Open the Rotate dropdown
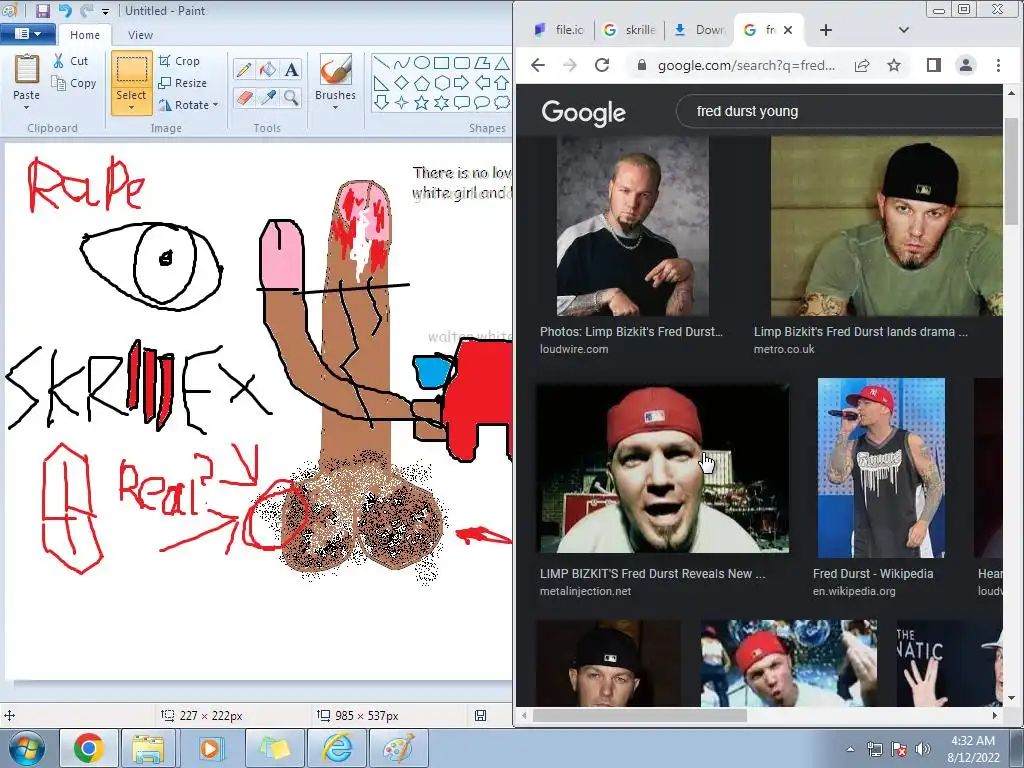The image size is (1024, 768). pos(188,105)
